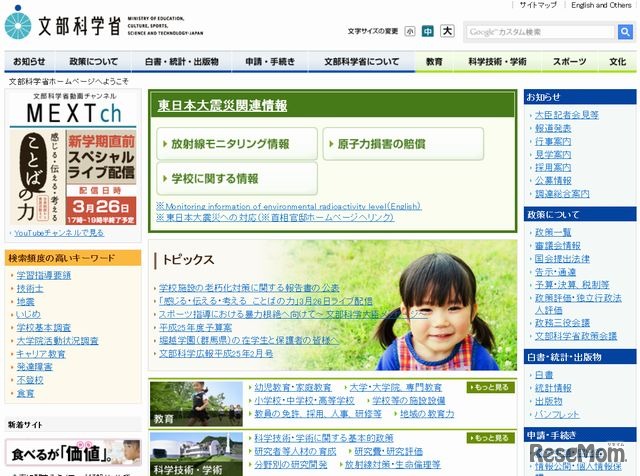The width and height of the screenshot is (640, 476).
Task: Click 学校に関する情報 button
Action: tap(237, 178)
